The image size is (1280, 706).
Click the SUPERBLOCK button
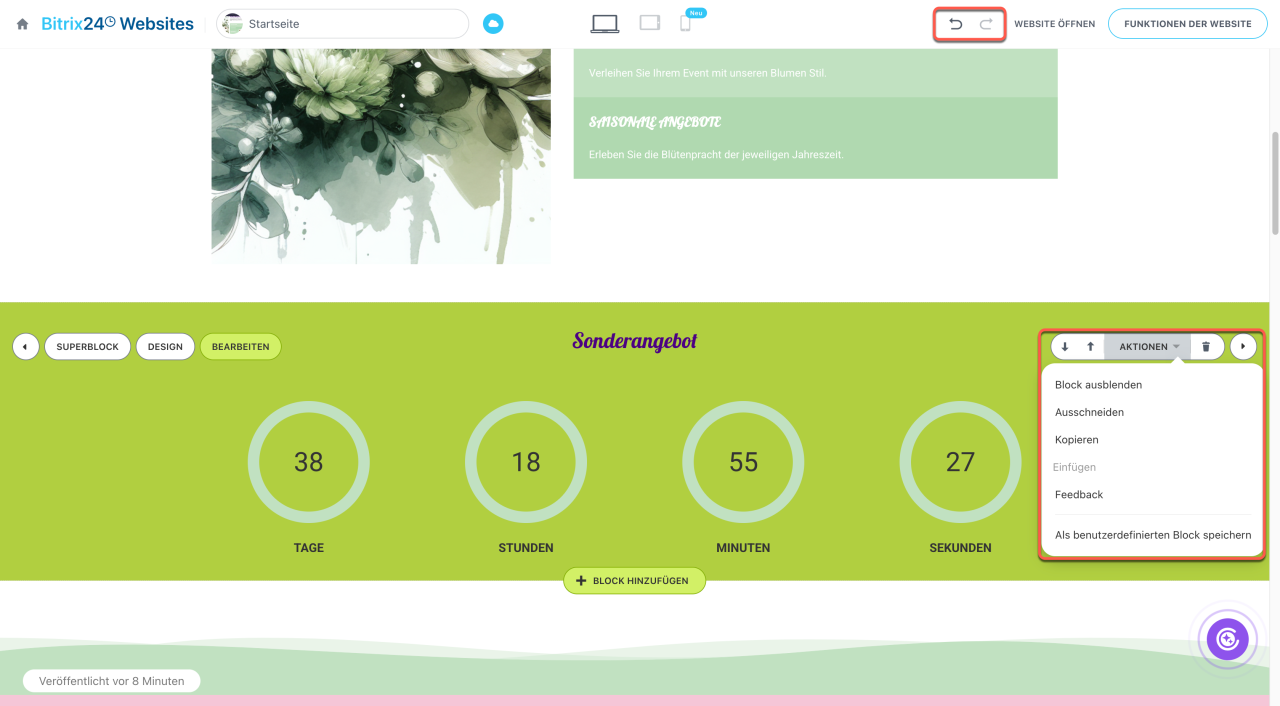(x=87, y=347)
